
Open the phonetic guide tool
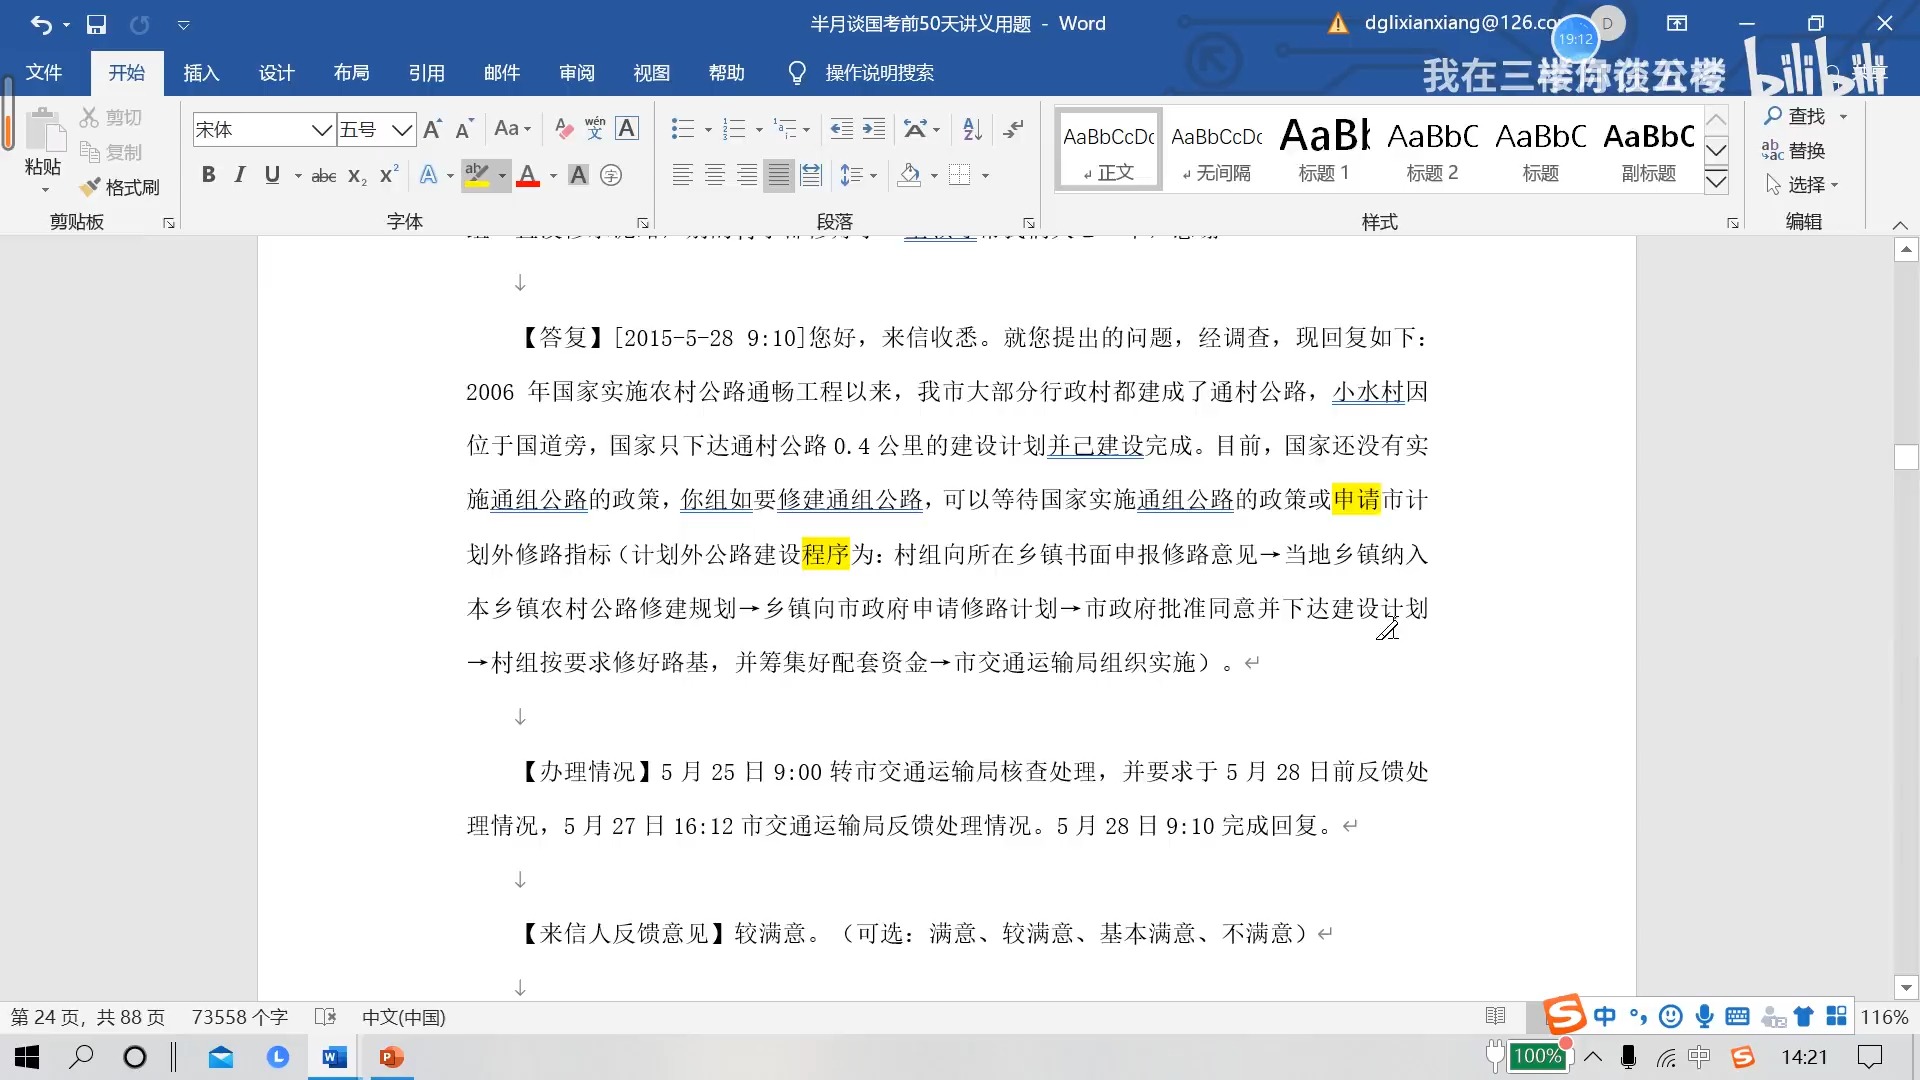click(595, 129)
